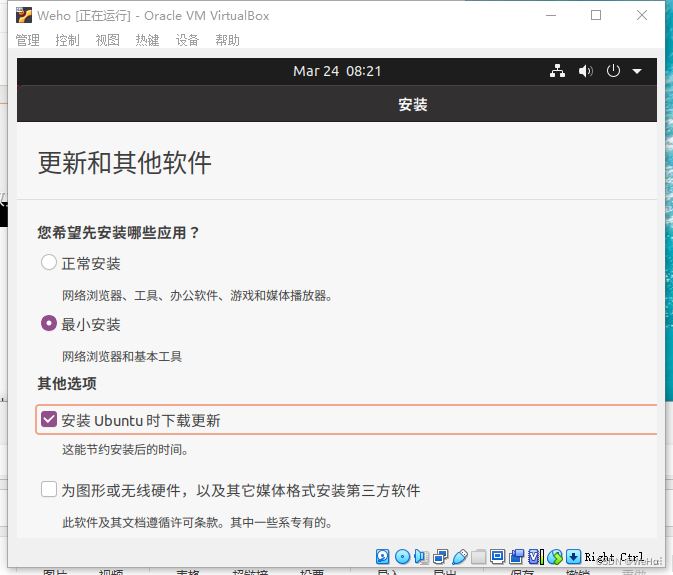Click the optical disc icon in status bar
The width and height of the screenshot is (673, 575).
coord(402,557)
